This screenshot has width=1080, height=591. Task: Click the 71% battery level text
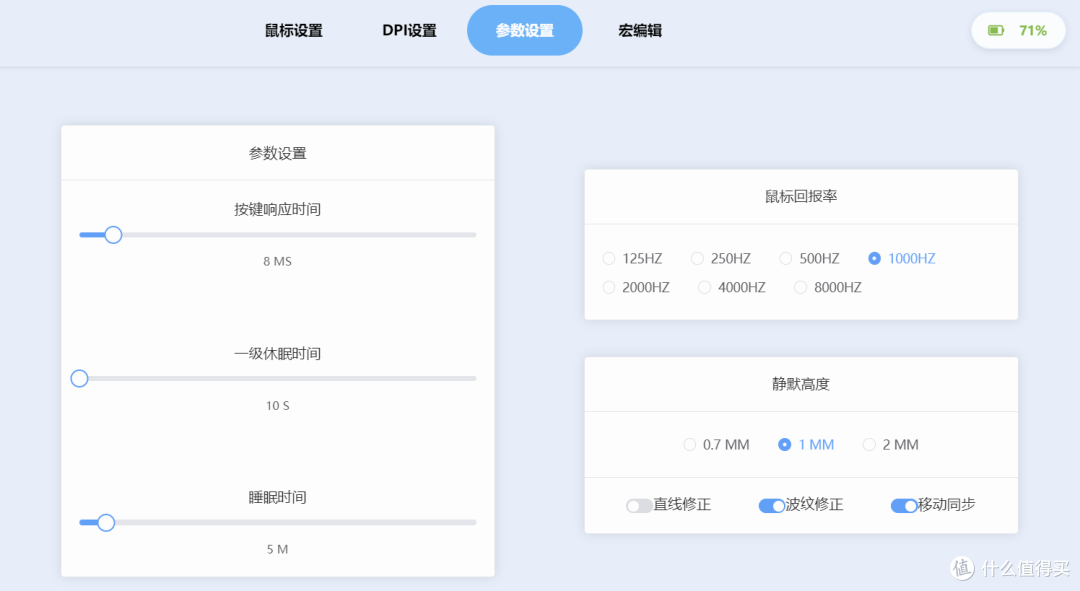(x=1032, y=30)
